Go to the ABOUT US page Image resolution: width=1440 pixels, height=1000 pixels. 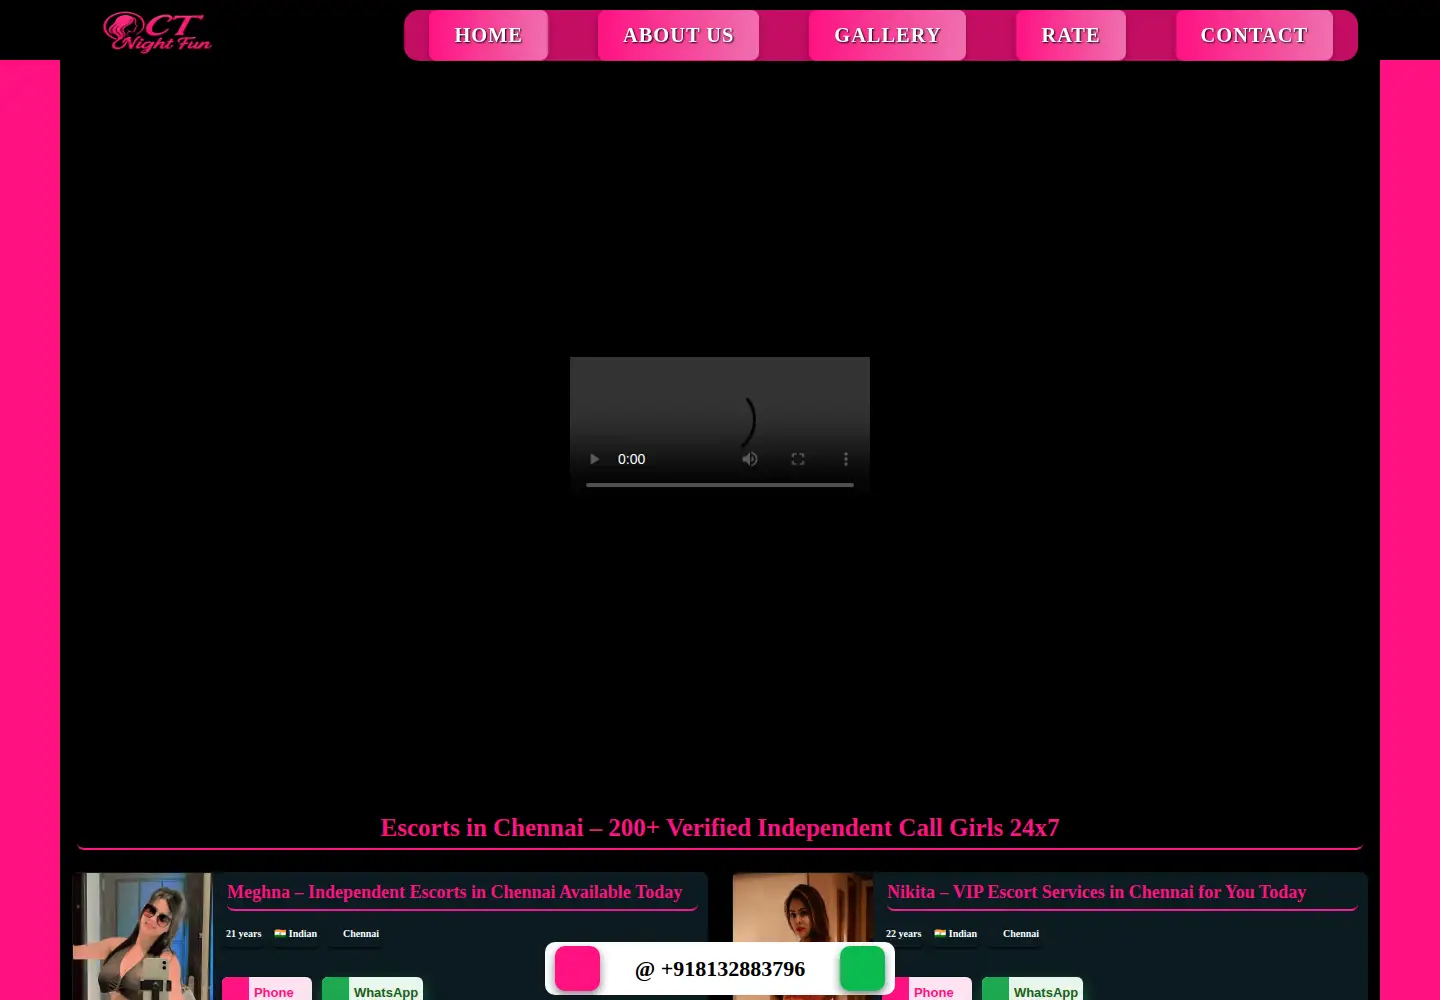click(x=678, y=35)
